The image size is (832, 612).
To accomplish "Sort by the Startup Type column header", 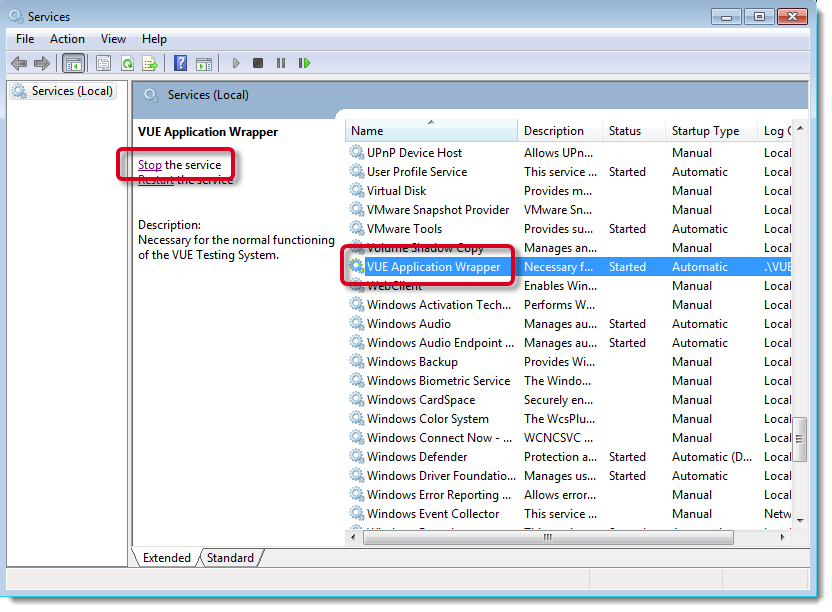I will (x=711, y=131).
